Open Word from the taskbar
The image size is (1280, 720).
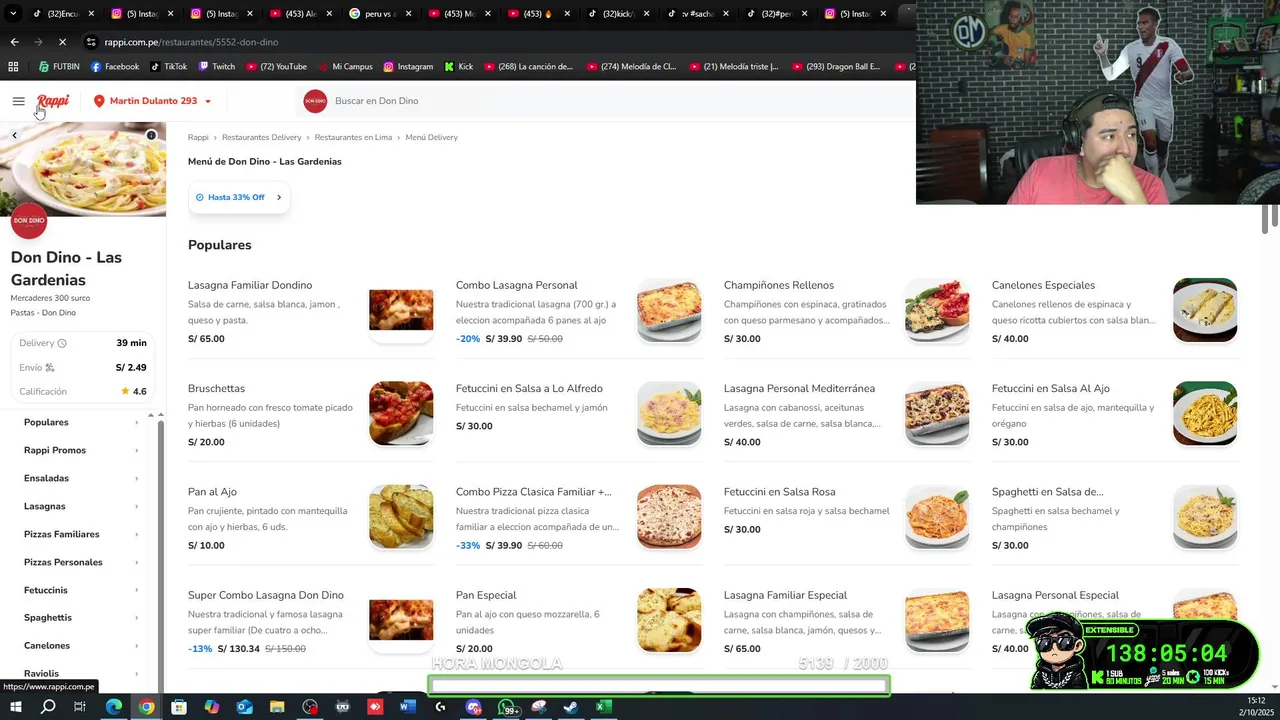click(407, 707)
